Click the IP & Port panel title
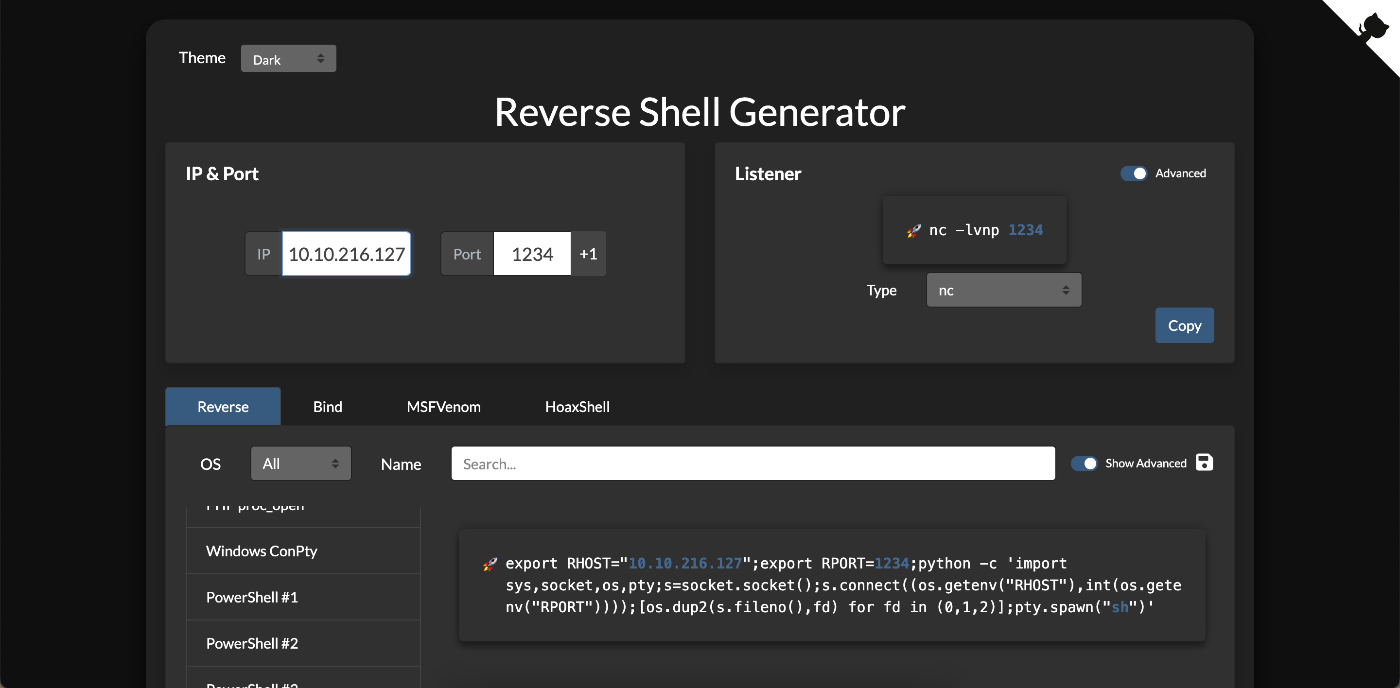The image size is (1400, 688). 222,173
